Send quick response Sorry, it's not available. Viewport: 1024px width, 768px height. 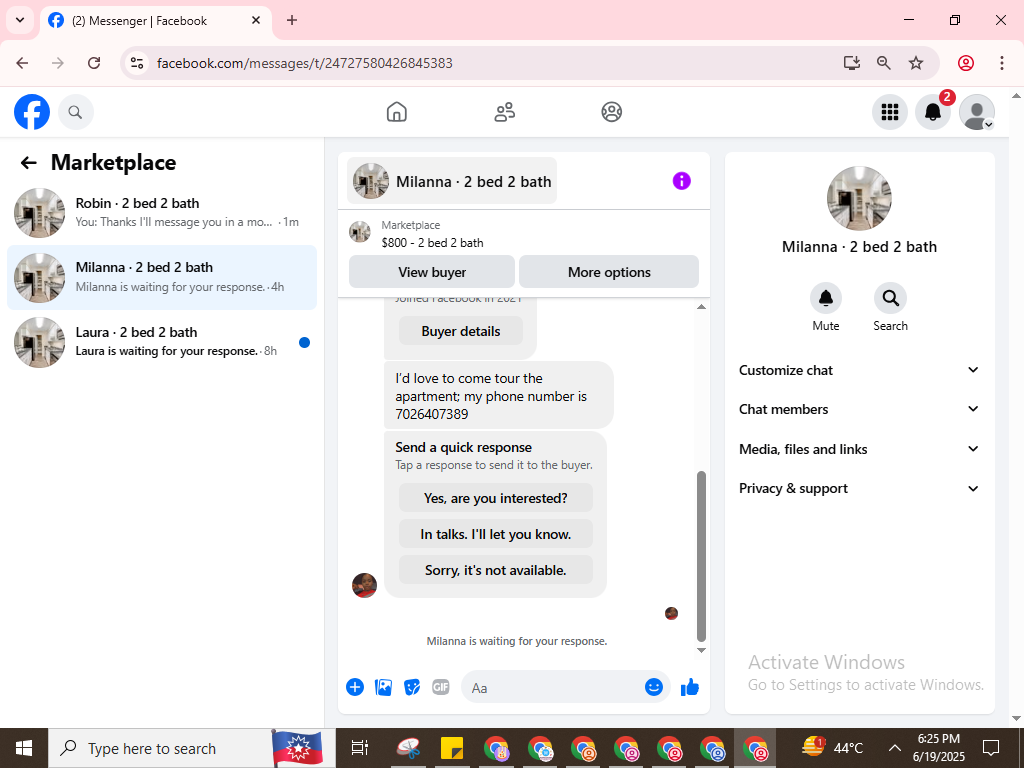coord(496,570)
